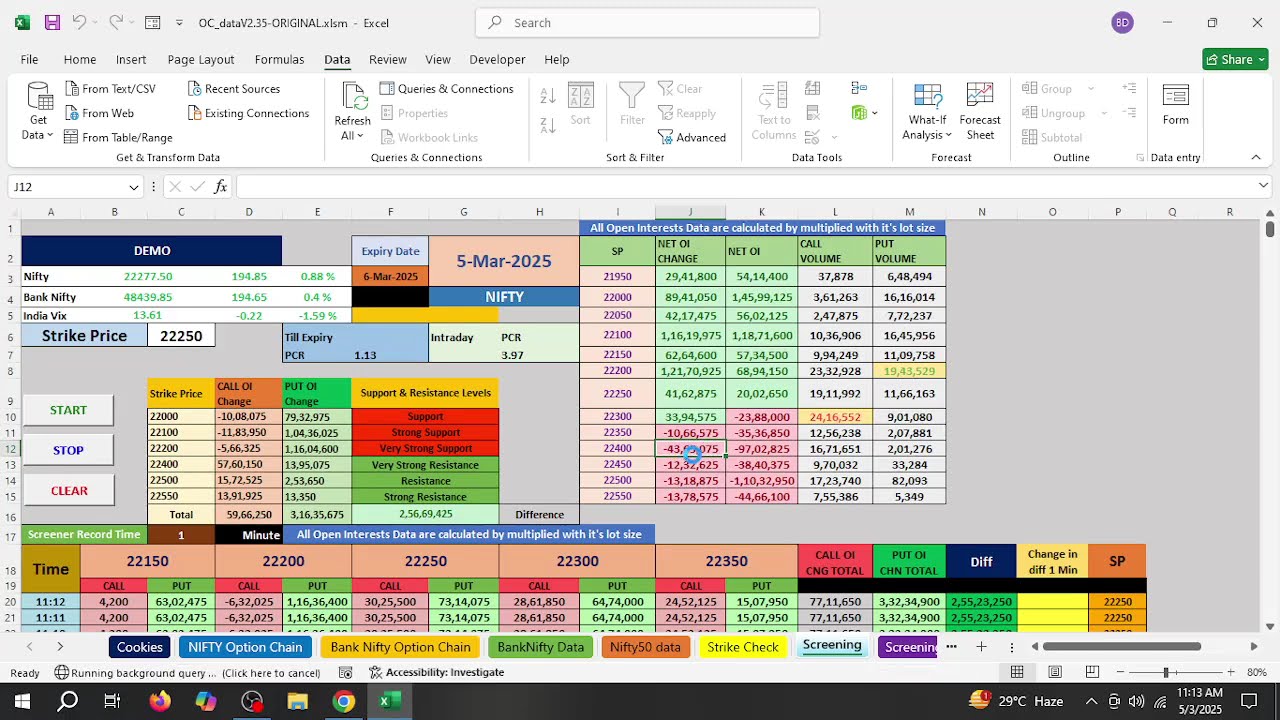Click the Refresh All icon

[353, 98]
